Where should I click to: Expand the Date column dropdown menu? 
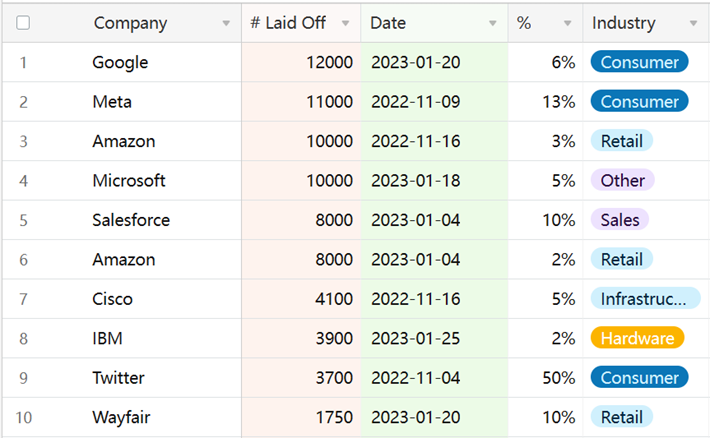click(492, 23)
